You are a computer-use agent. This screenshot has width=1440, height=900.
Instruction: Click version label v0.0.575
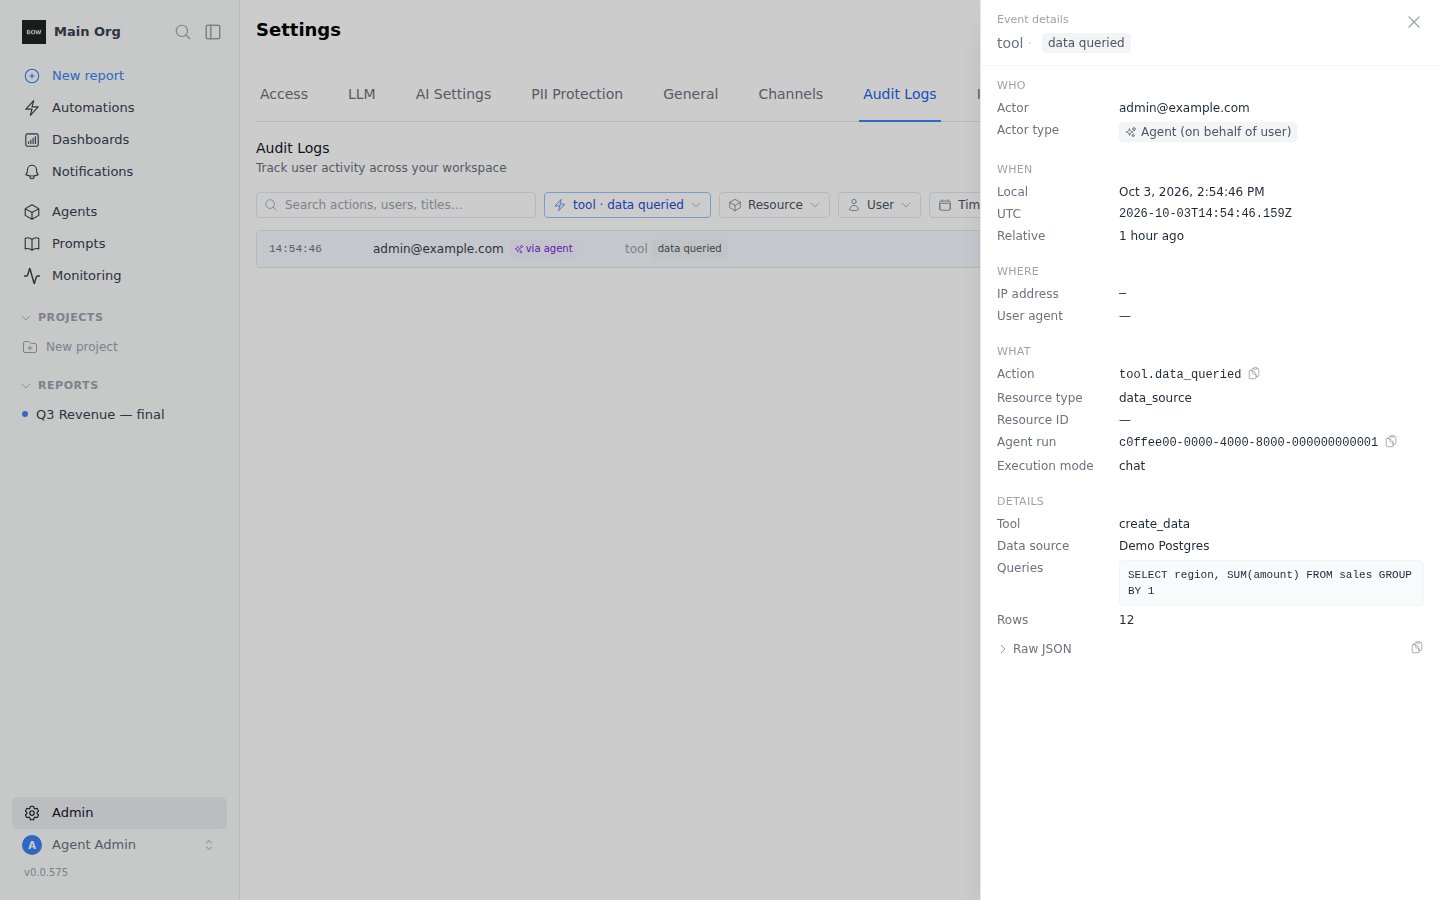[x=46, y=873]
